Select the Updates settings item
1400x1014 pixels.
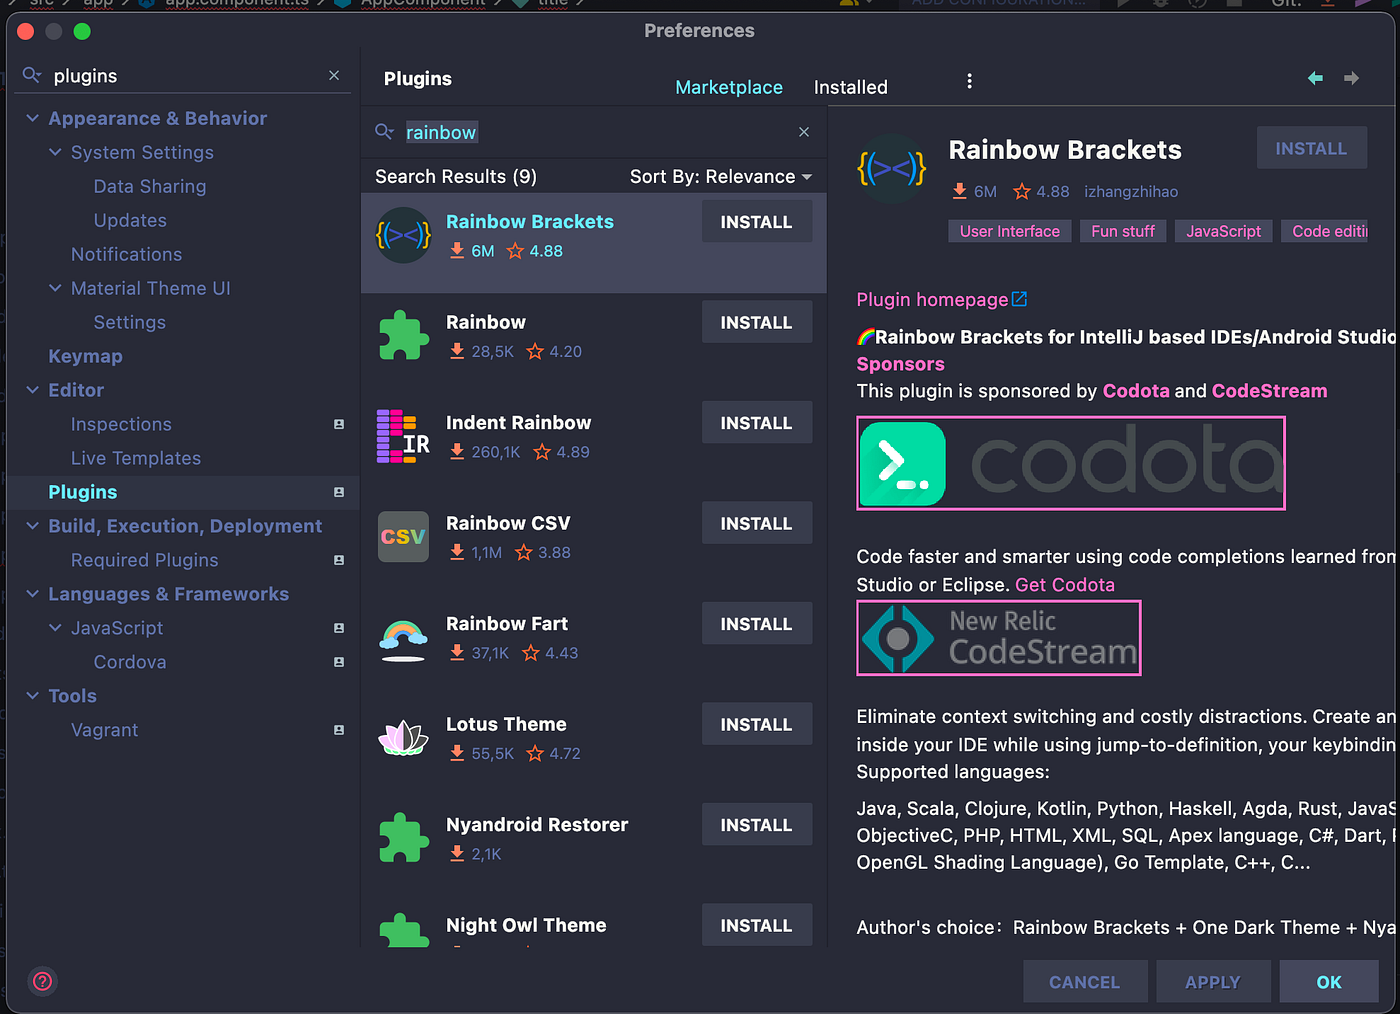click(x=130, y=220)
